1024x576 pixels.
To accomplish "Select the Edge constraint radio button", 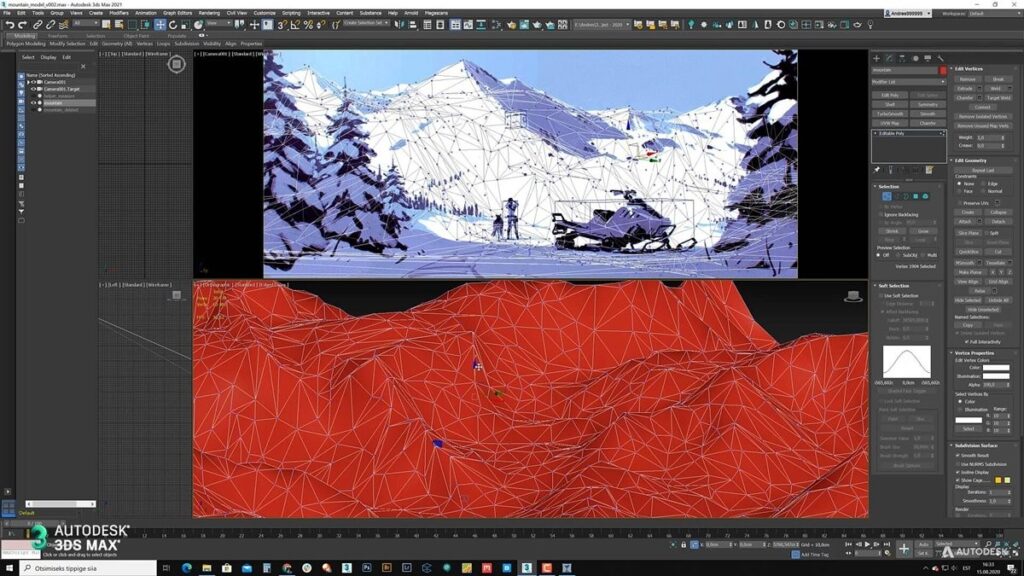I will tap(984, 184).
